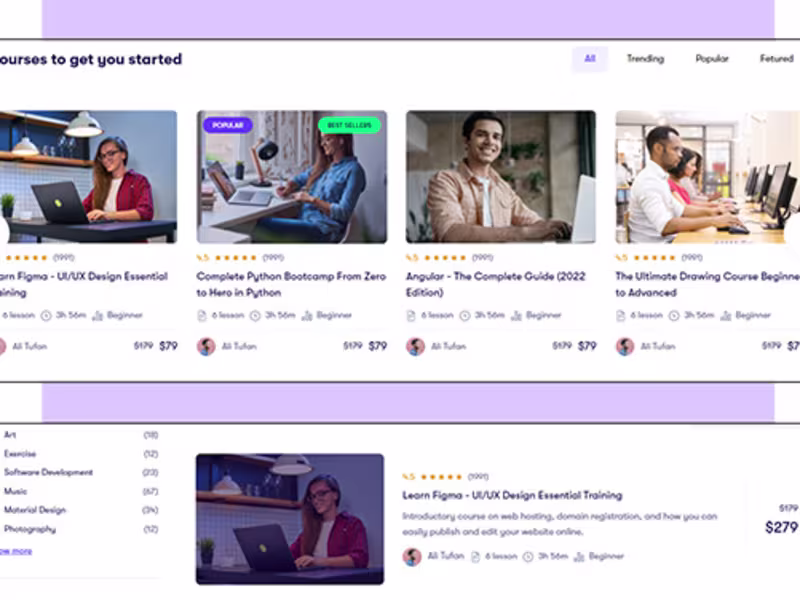Image resolution: width=800 pixels, height=600 pixels.
Task: Click star rating on Angular card
Action: [x=445, y=258]
